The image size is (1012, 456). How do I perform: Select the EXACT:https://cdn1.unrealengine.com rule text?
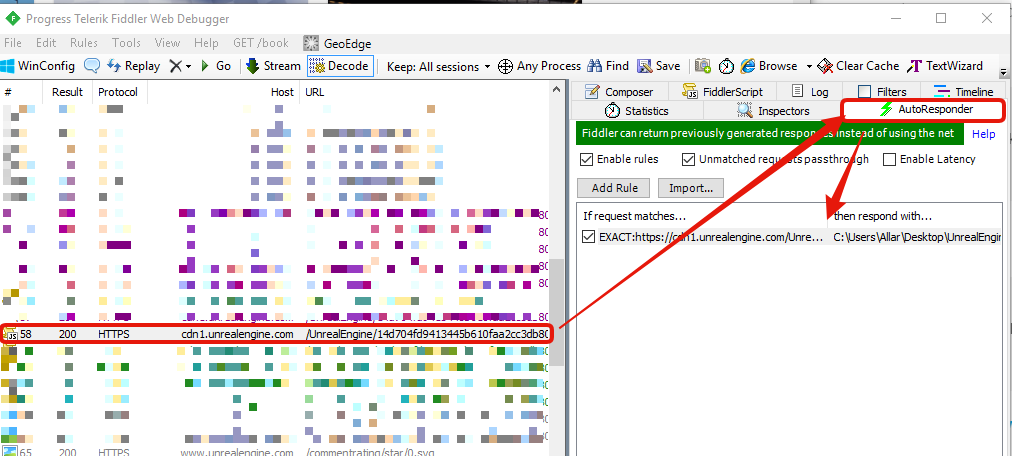[x=711, y=237]
